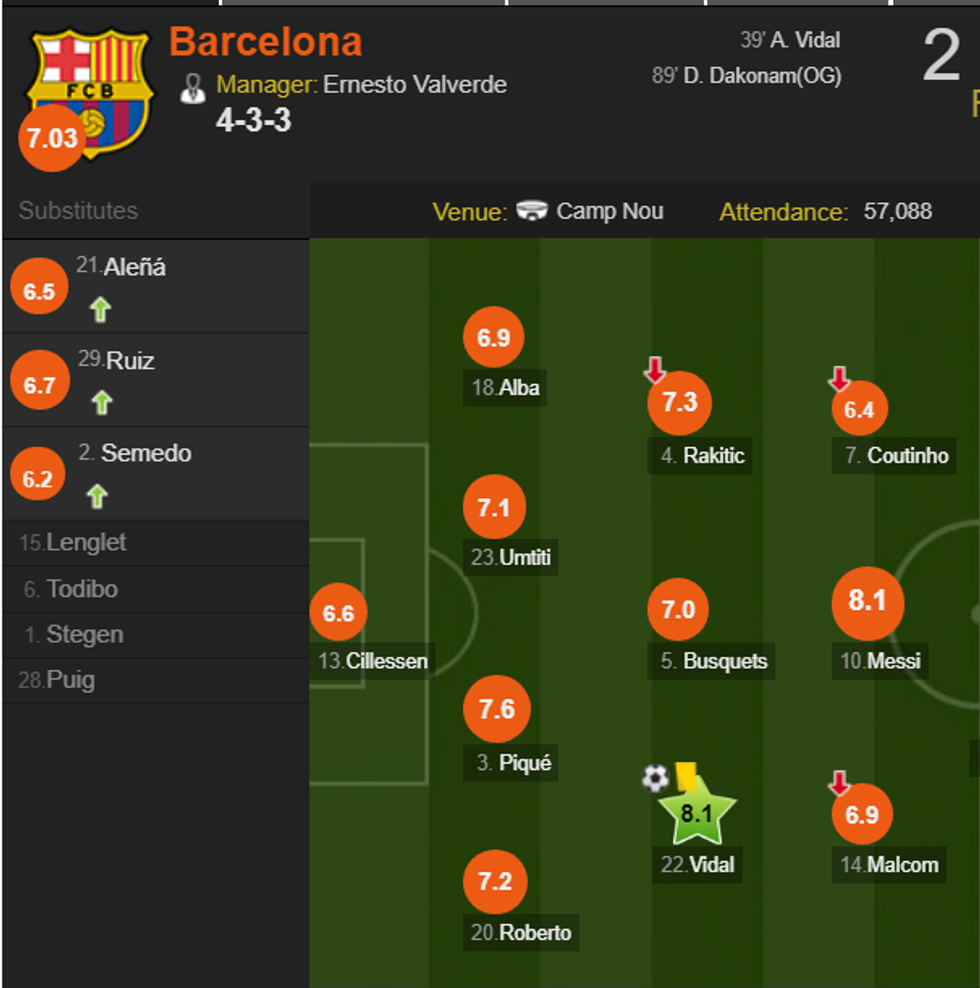Click Aleñá's green substitution arrow

coord(99,310)
